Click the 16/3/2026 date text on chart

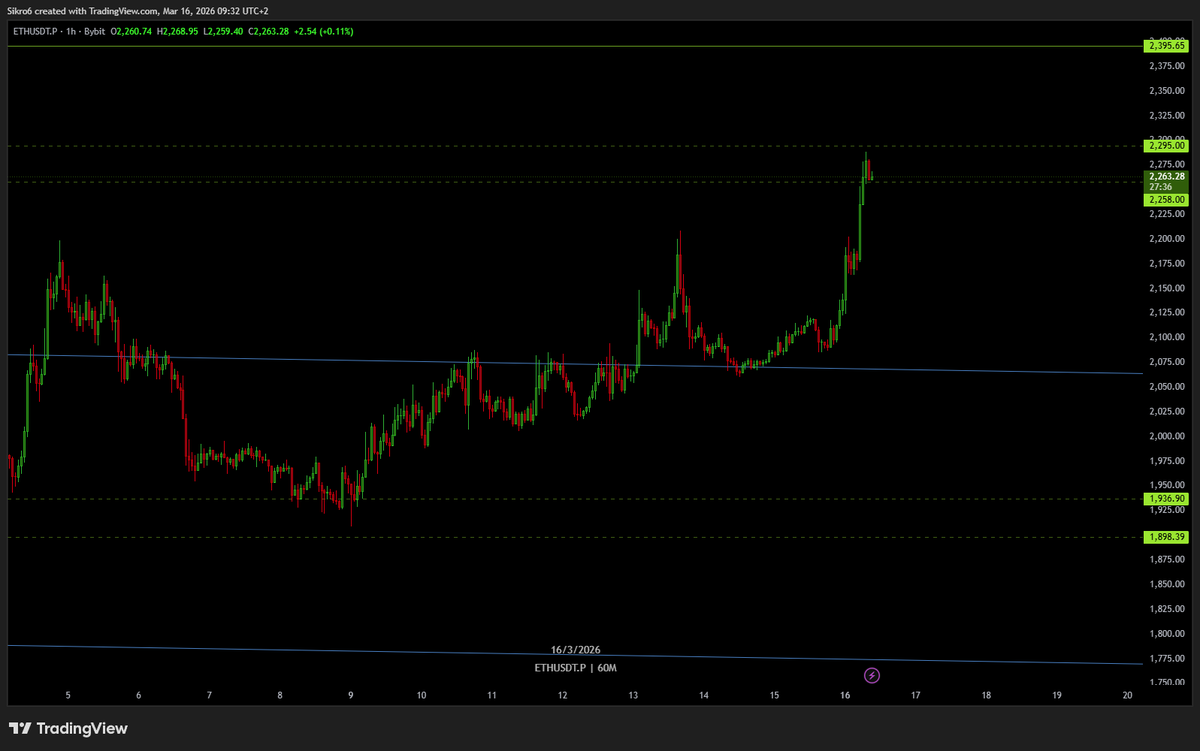click(575, 650)
